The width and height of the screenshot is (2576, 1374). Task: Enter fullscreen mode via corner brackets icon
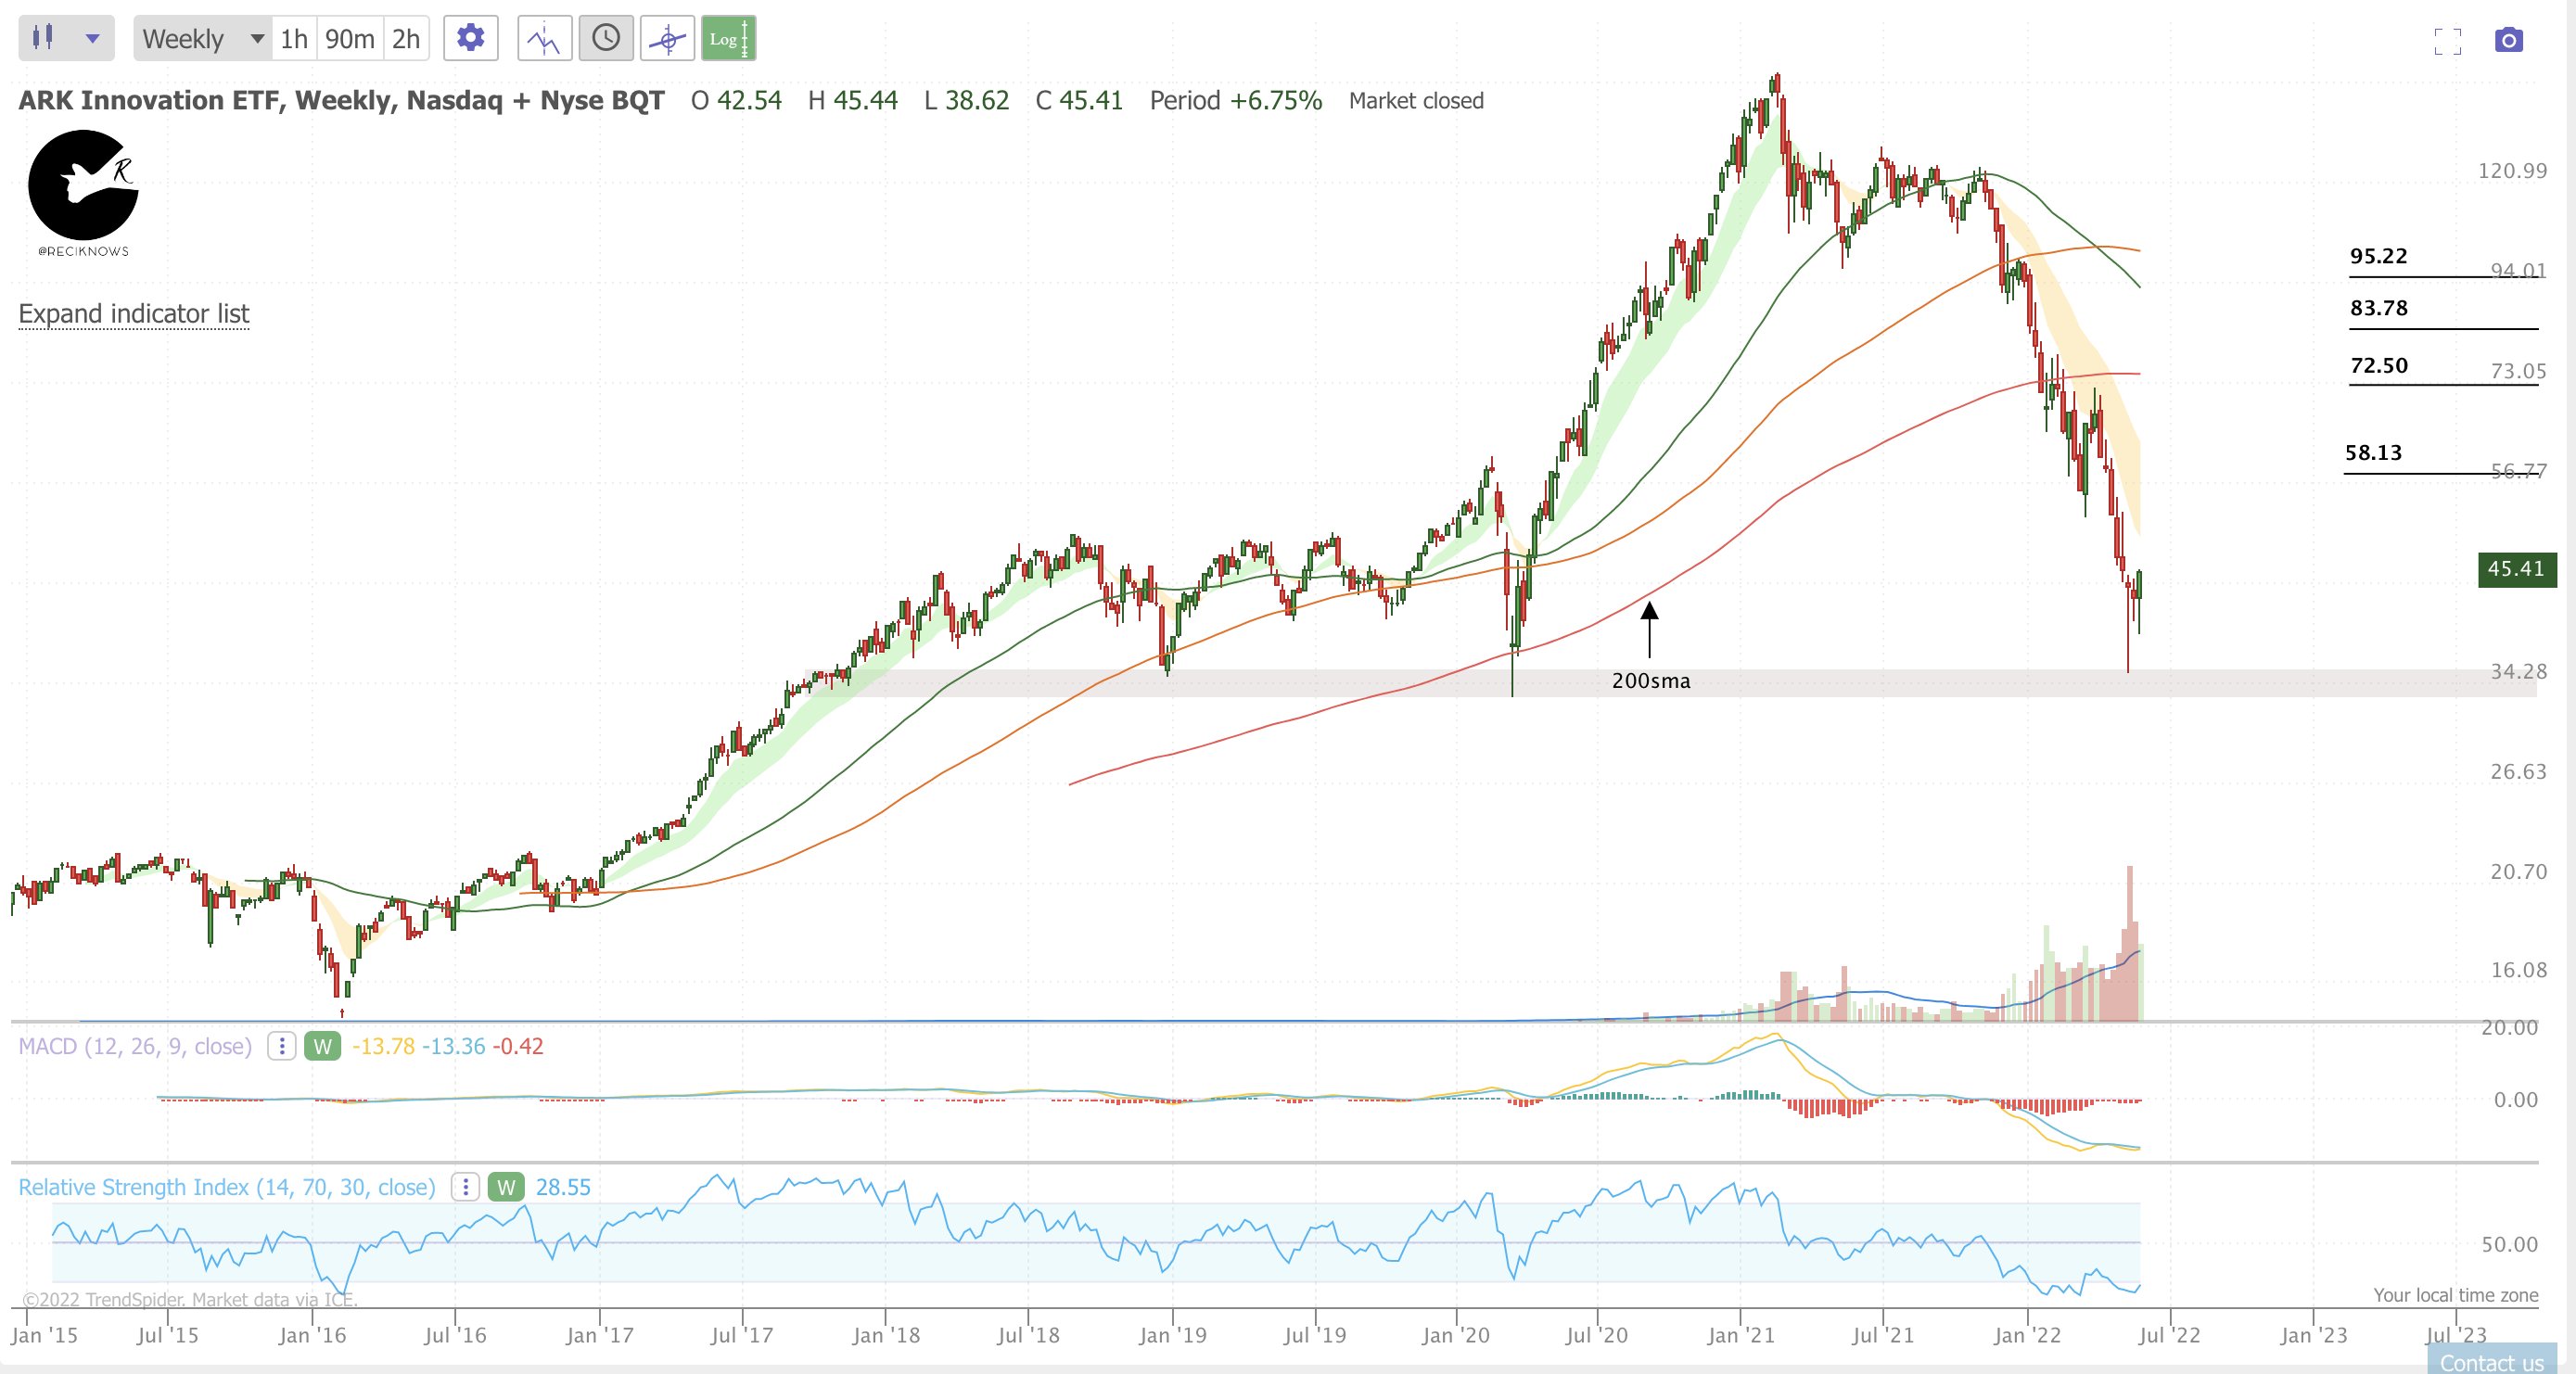coord(2447,41)
